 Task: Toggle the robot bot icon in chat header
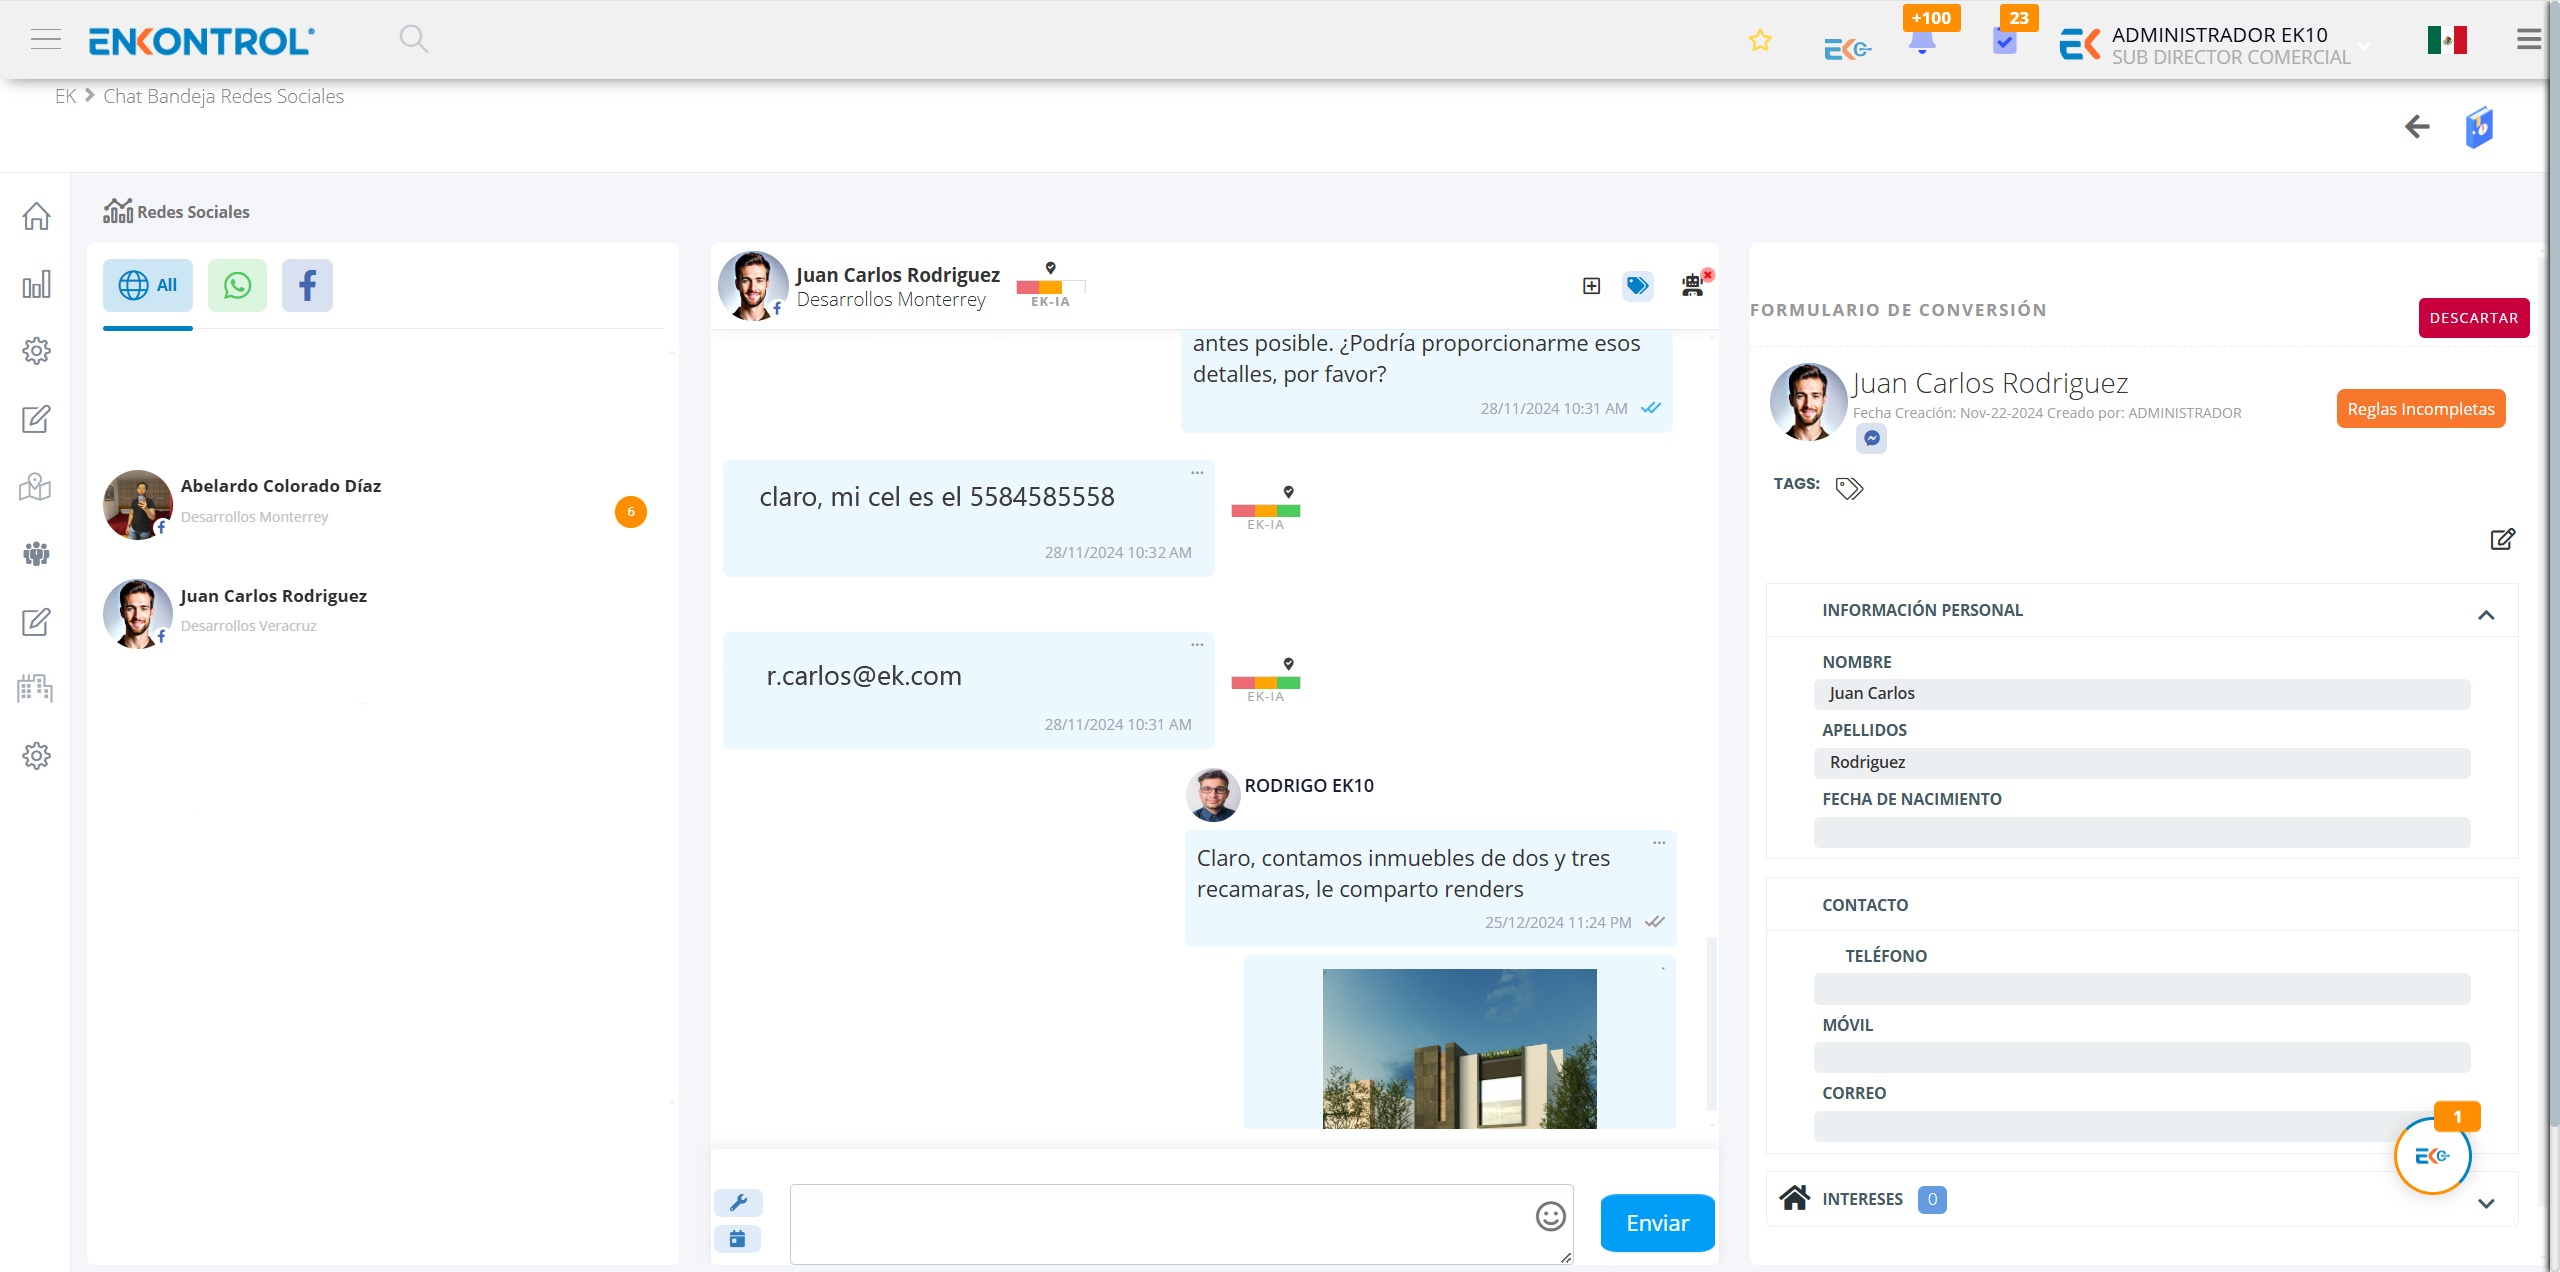point(1693,285)
